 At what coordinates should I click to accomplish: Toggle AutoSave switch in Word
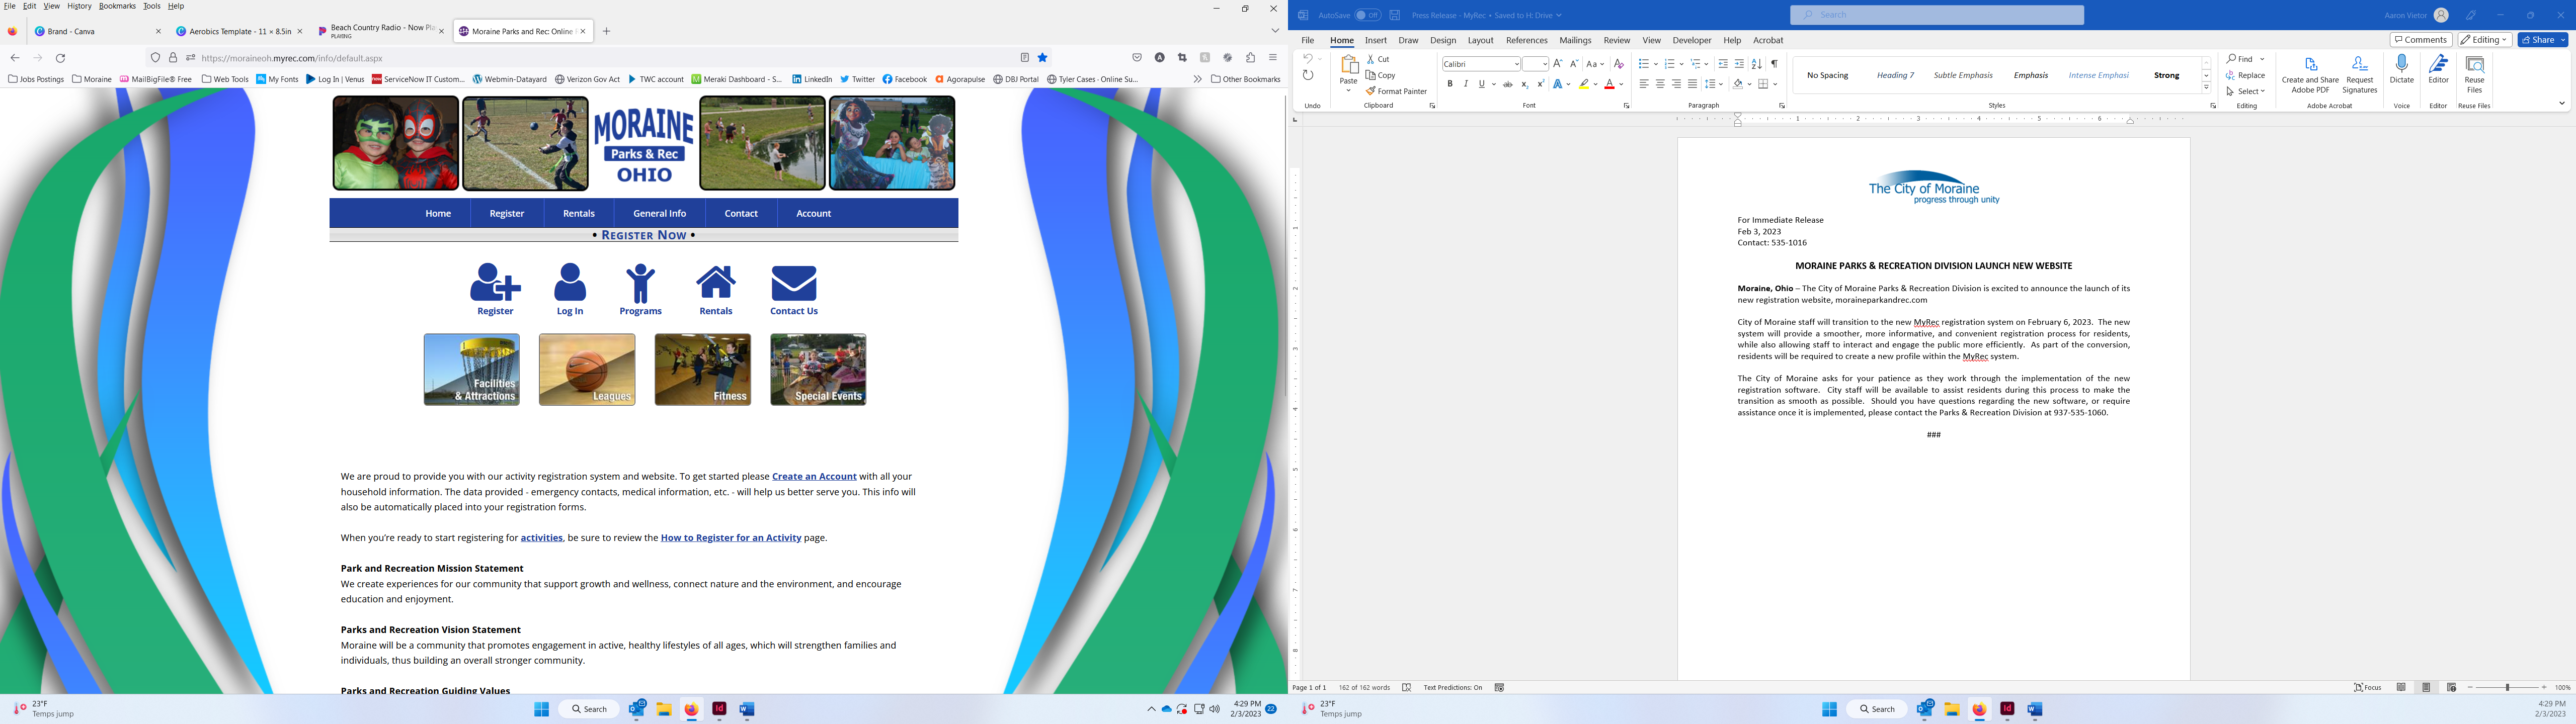[x=1367, y=15]
